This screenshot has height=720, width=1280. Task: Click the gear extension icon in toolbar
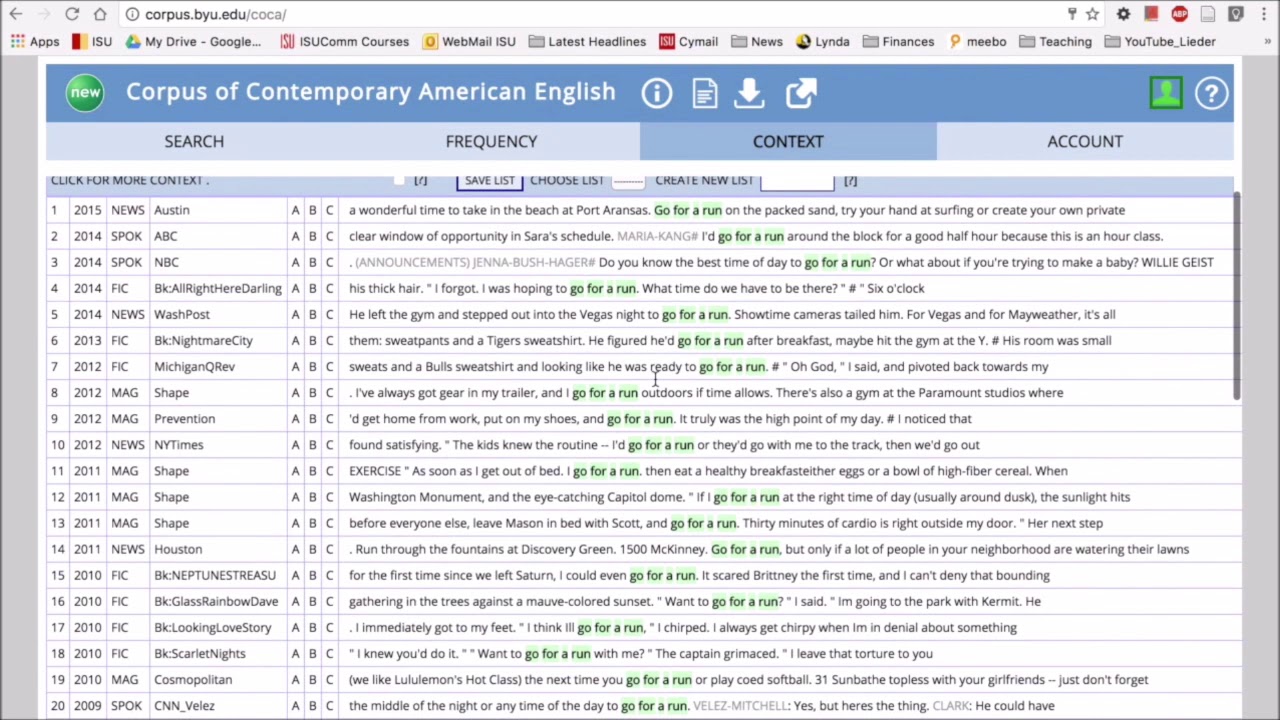[x=1124, y=14]
